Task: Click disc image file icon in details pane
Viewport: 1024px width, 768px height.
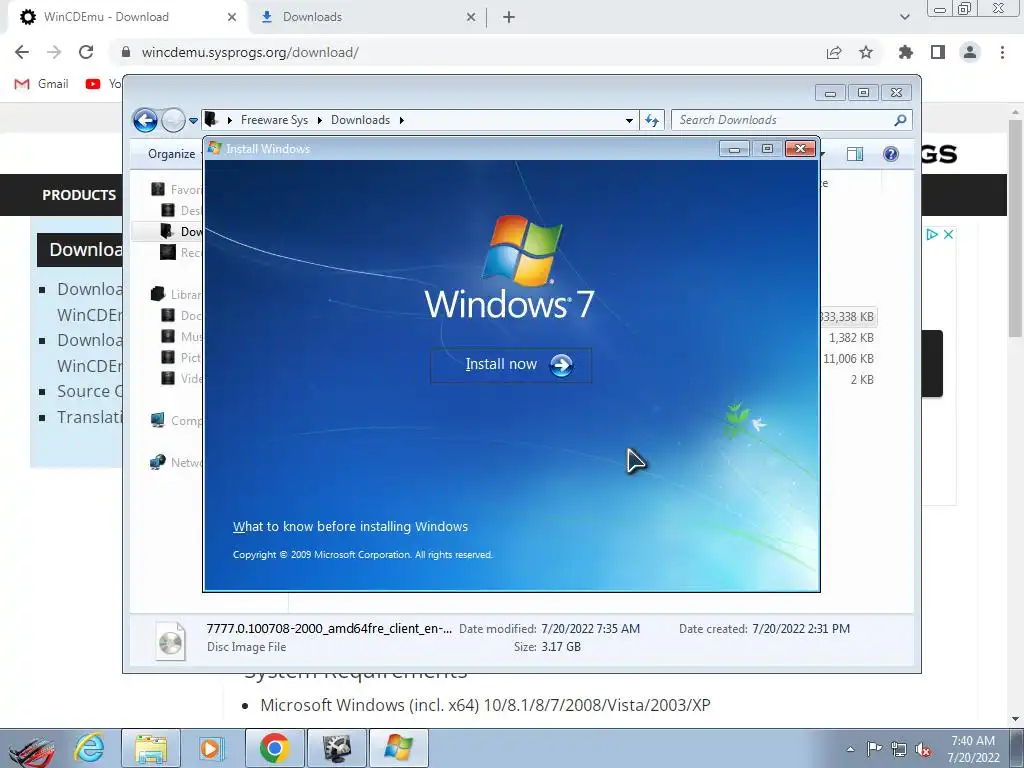Action: tap(170, 641)
